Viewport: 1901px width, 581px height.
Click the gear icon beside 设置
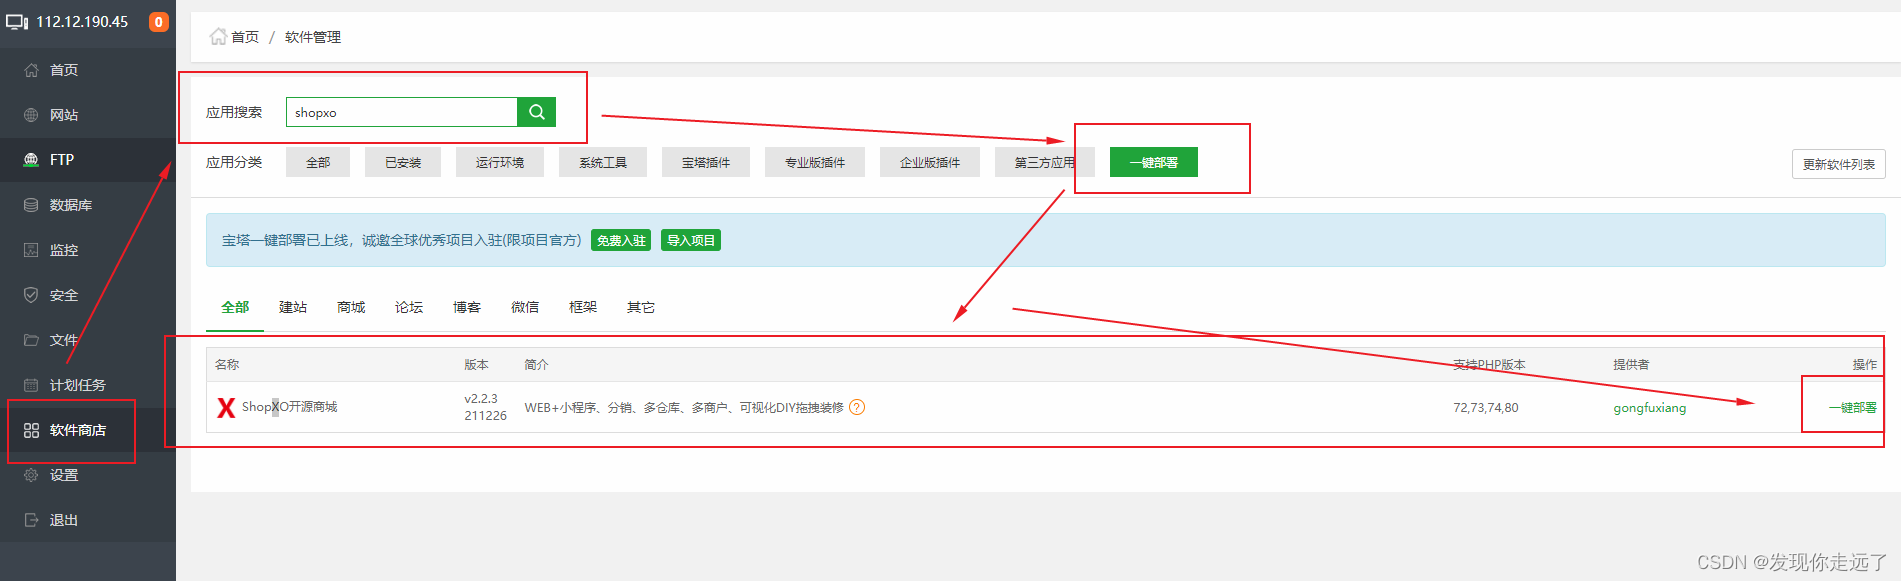31,475
